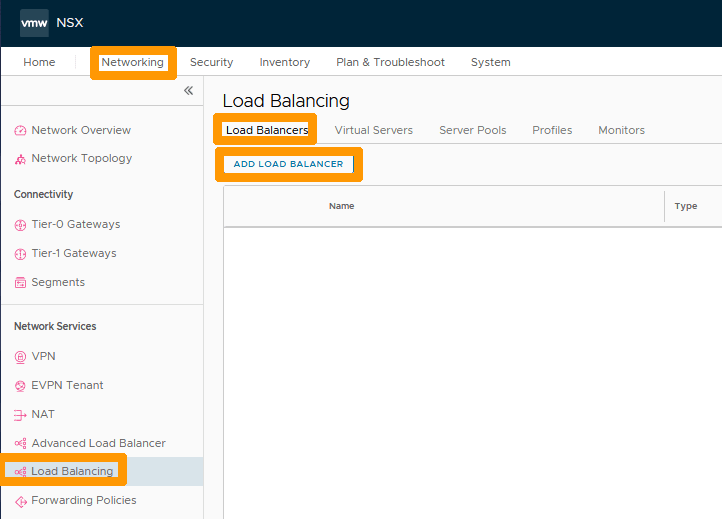The width and height of the screenshot is (722, 519).
Task: Open the System tab
Action: pyautogui.click(x=490, y=62)
